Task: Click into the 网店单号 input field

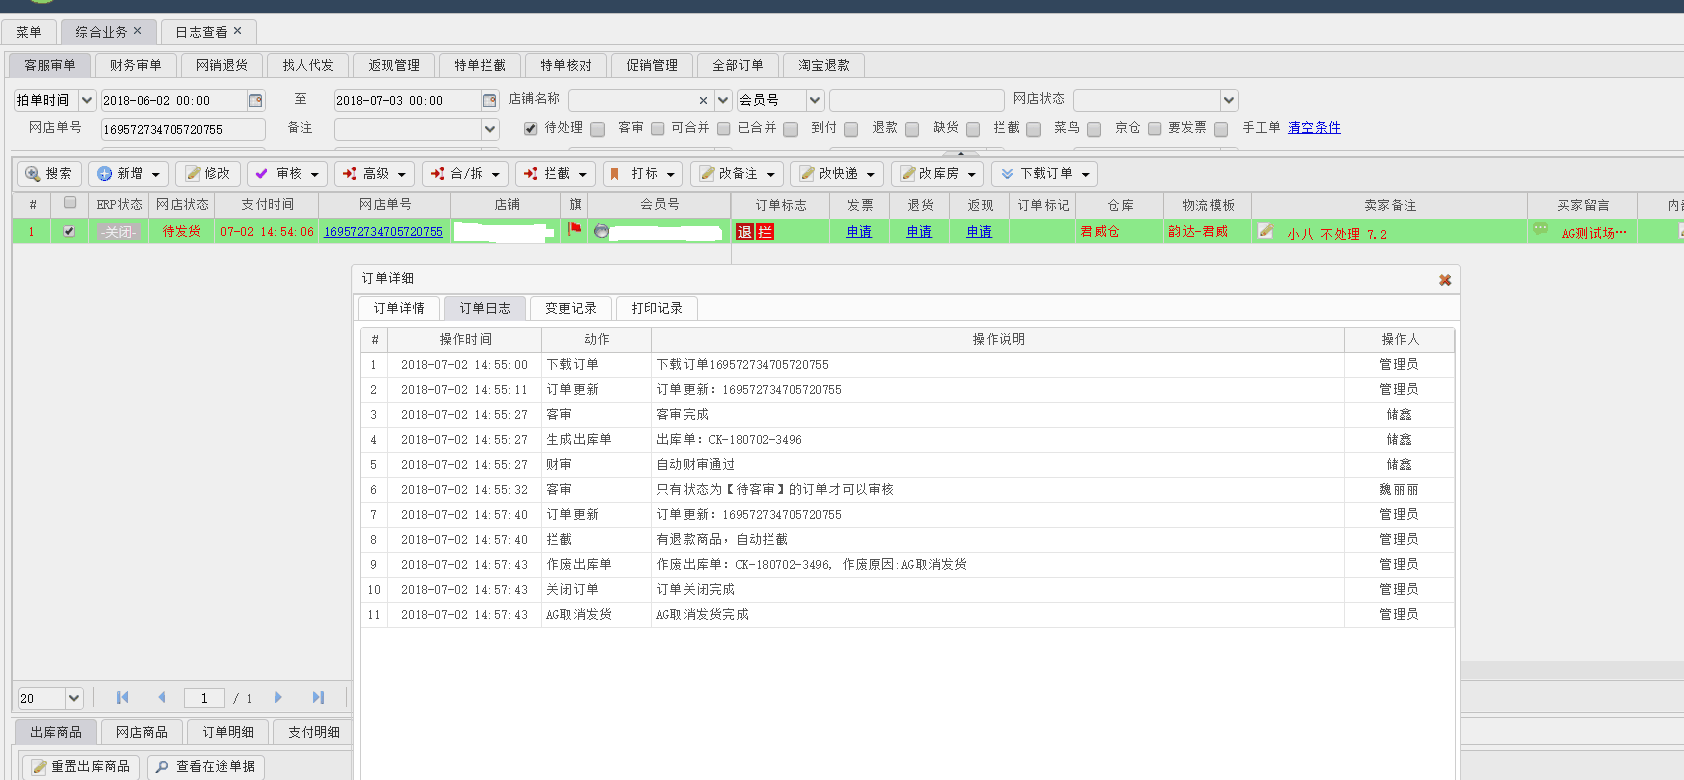Action: 183,129
